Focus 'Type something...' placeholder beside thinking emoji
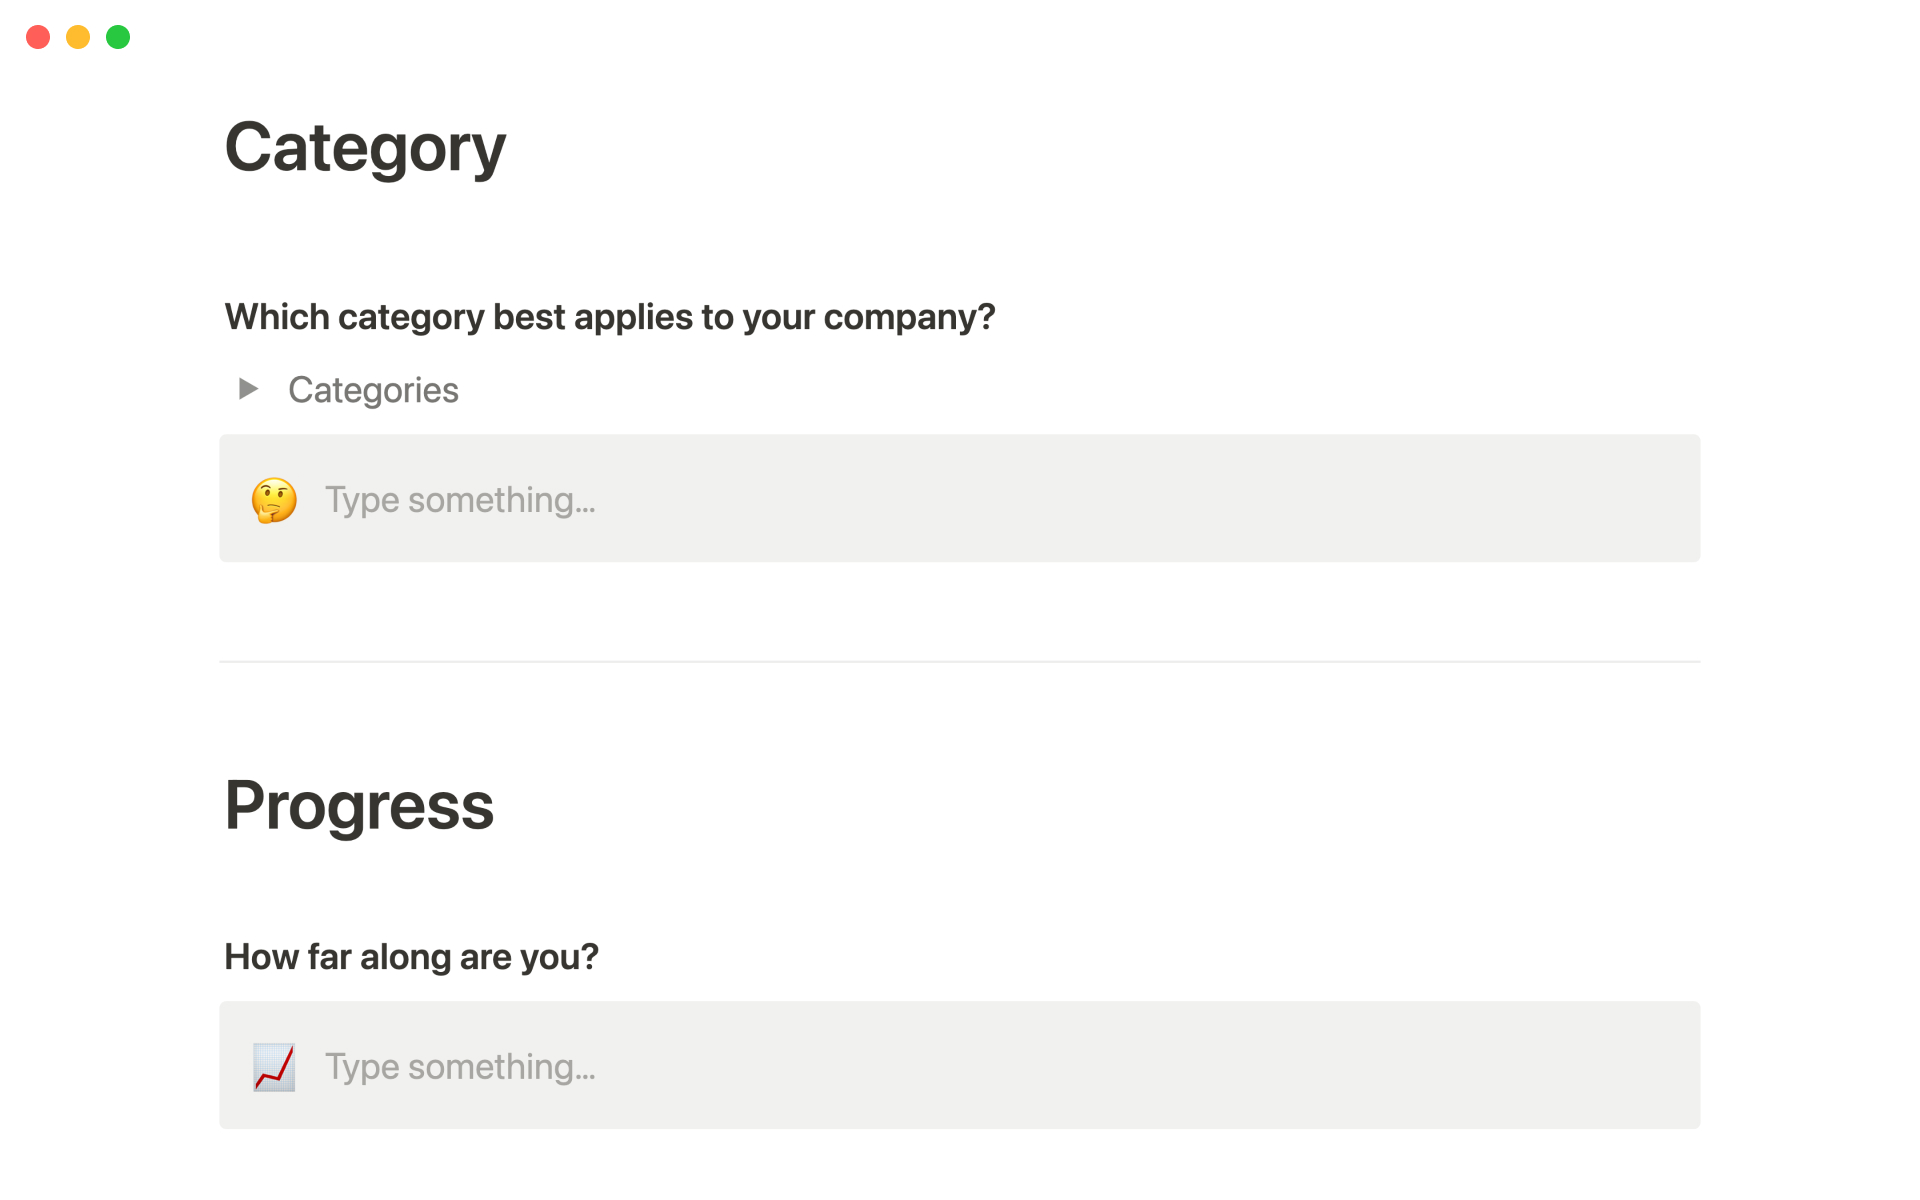 460,500
